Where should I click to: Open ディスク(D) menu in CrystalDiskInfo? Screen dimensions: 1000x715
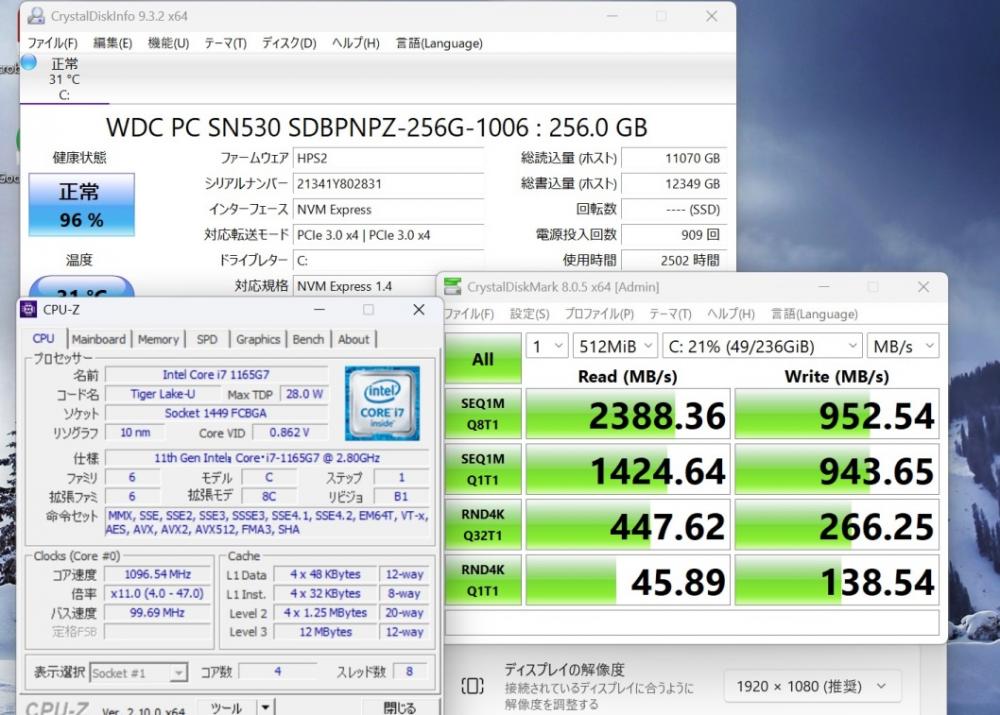coord(289,43)
